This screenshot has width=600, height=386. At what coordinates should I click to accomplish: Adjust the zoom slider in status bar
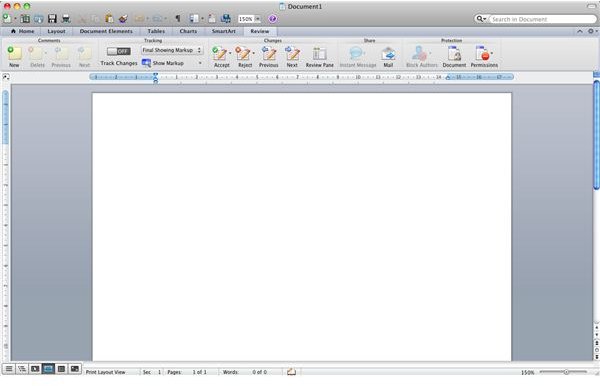point(566,372)
